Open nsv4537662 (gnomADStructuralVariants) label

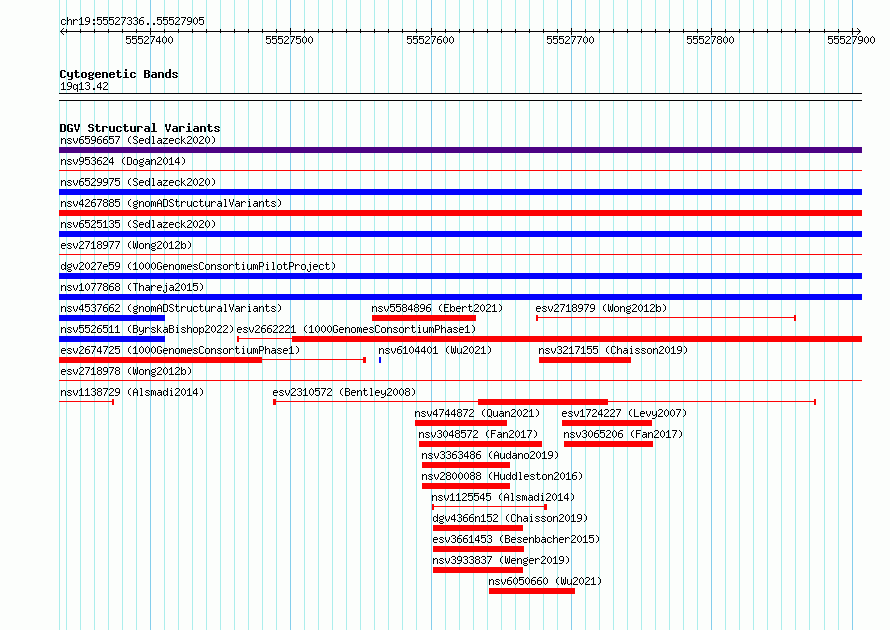(171, 308)
